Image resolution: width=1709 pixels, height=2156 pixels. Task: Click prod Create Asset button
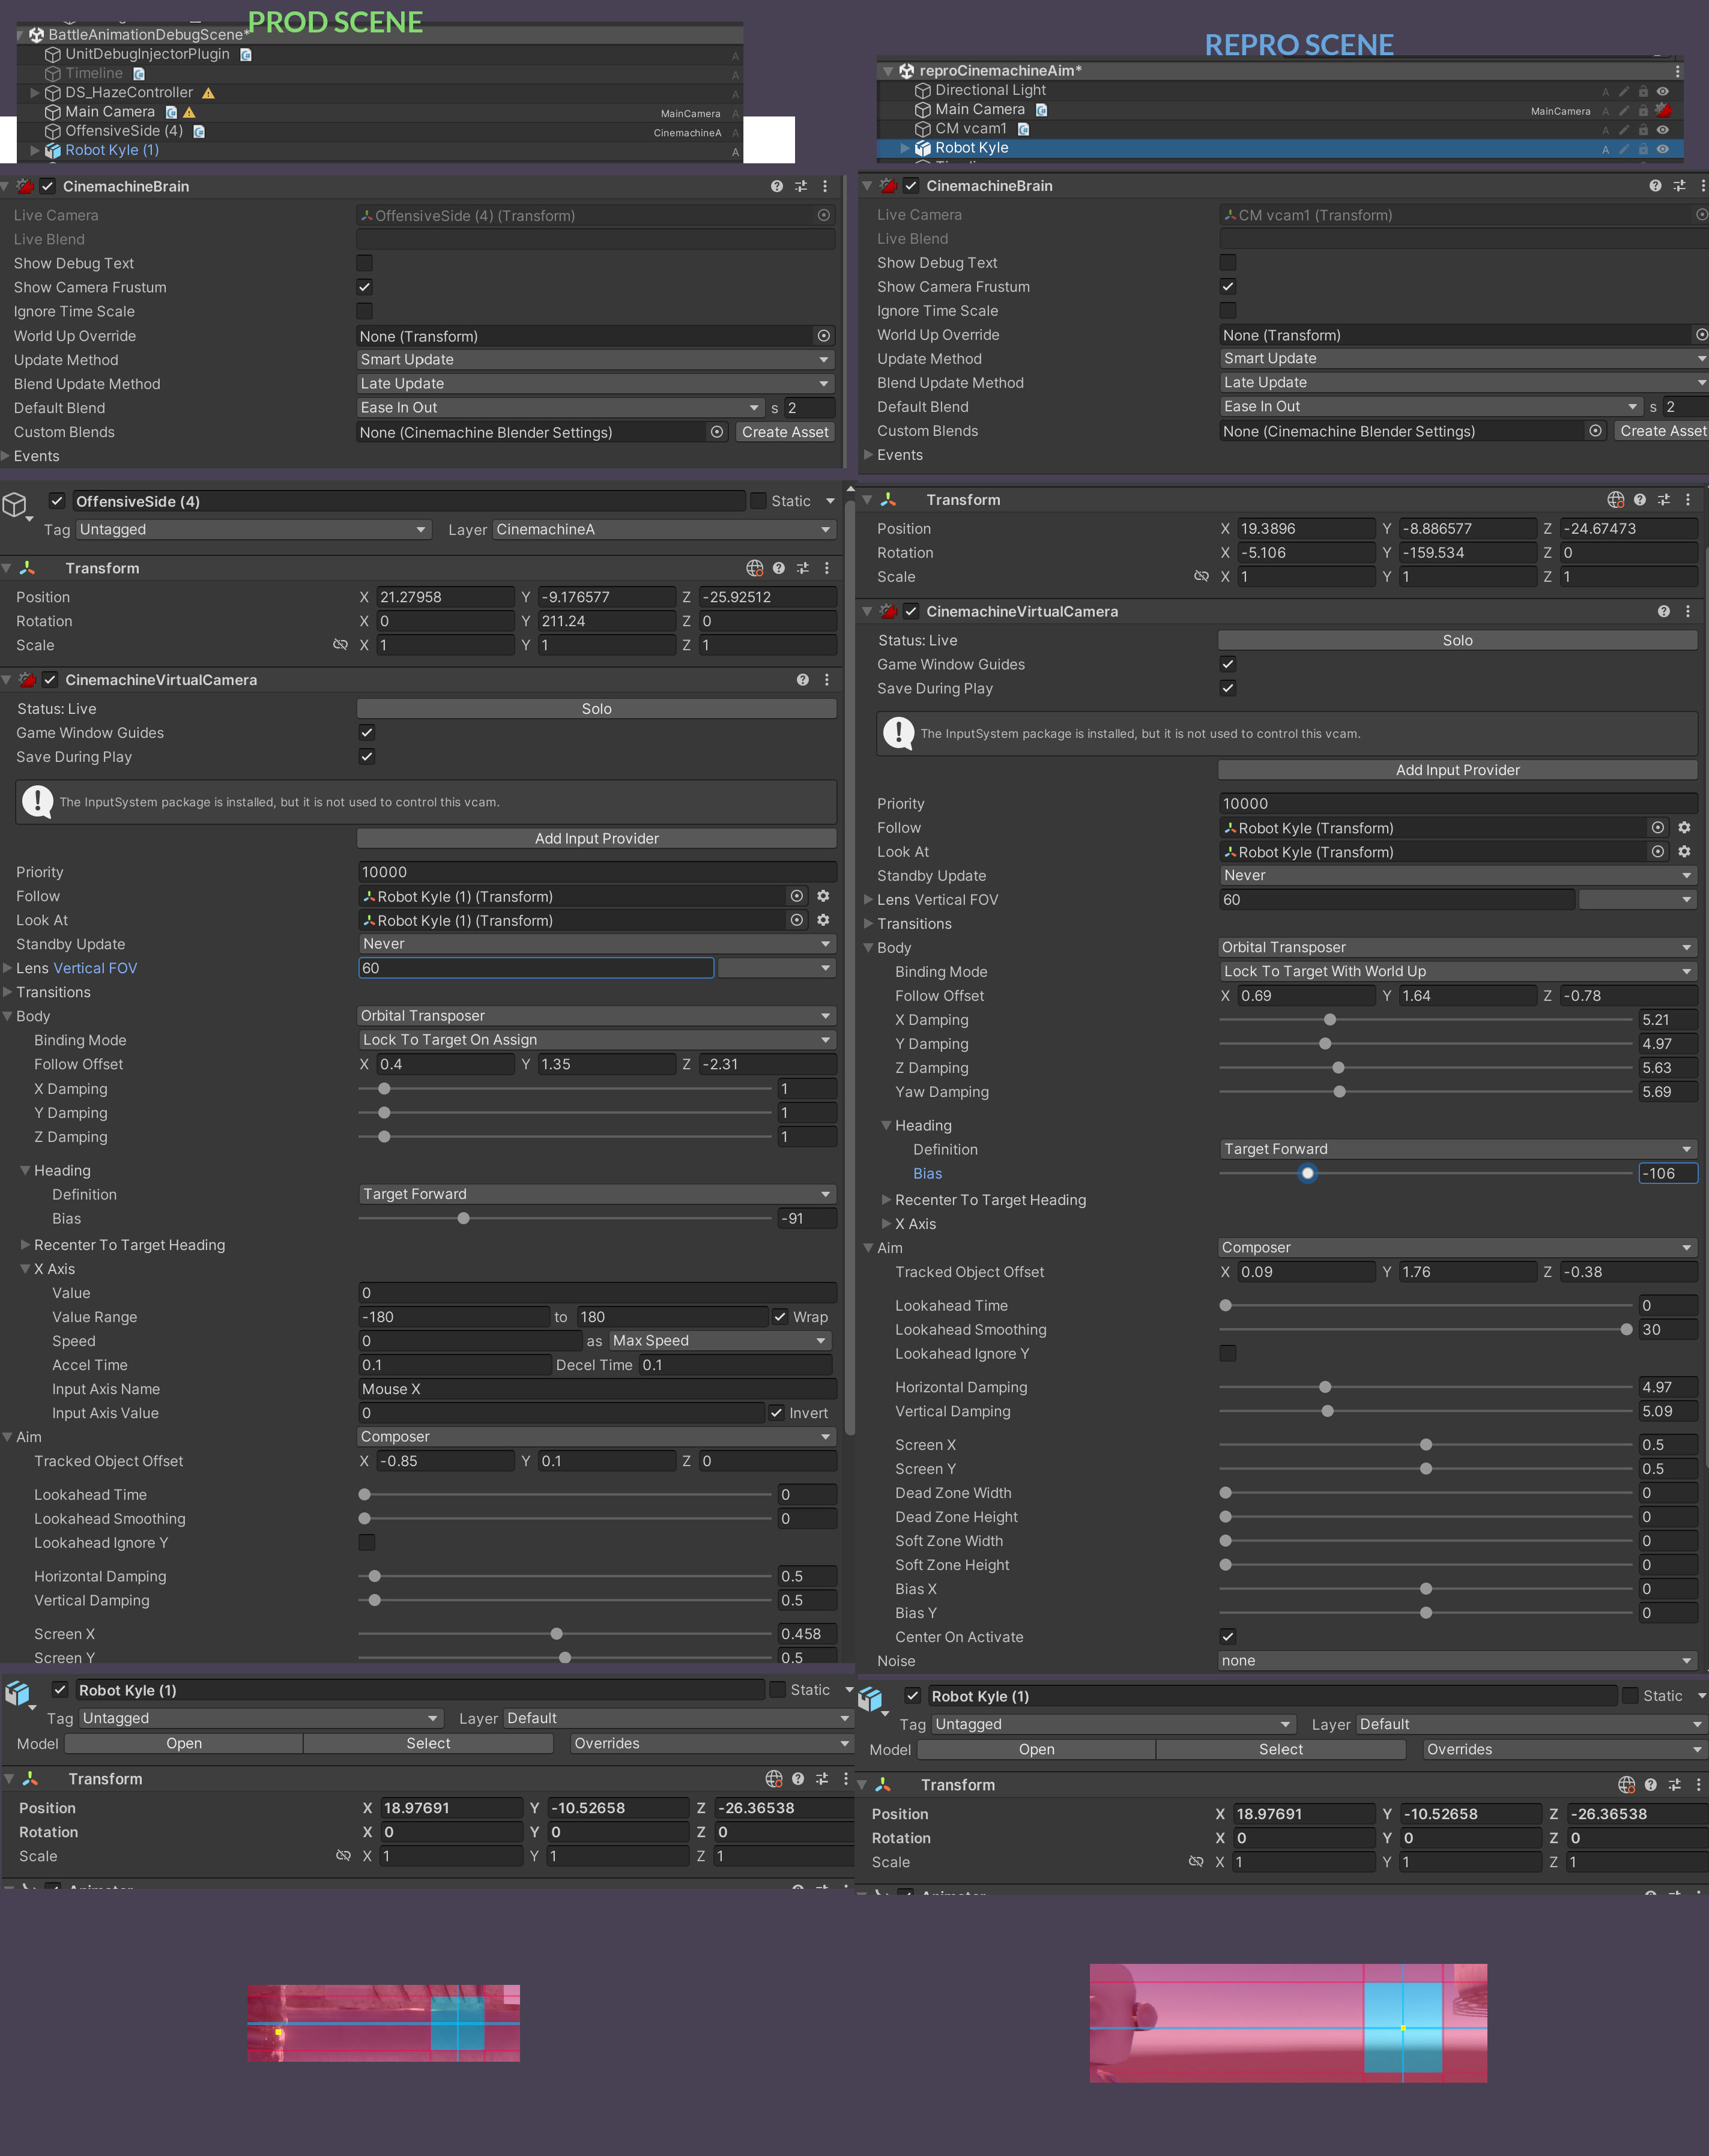785,432
